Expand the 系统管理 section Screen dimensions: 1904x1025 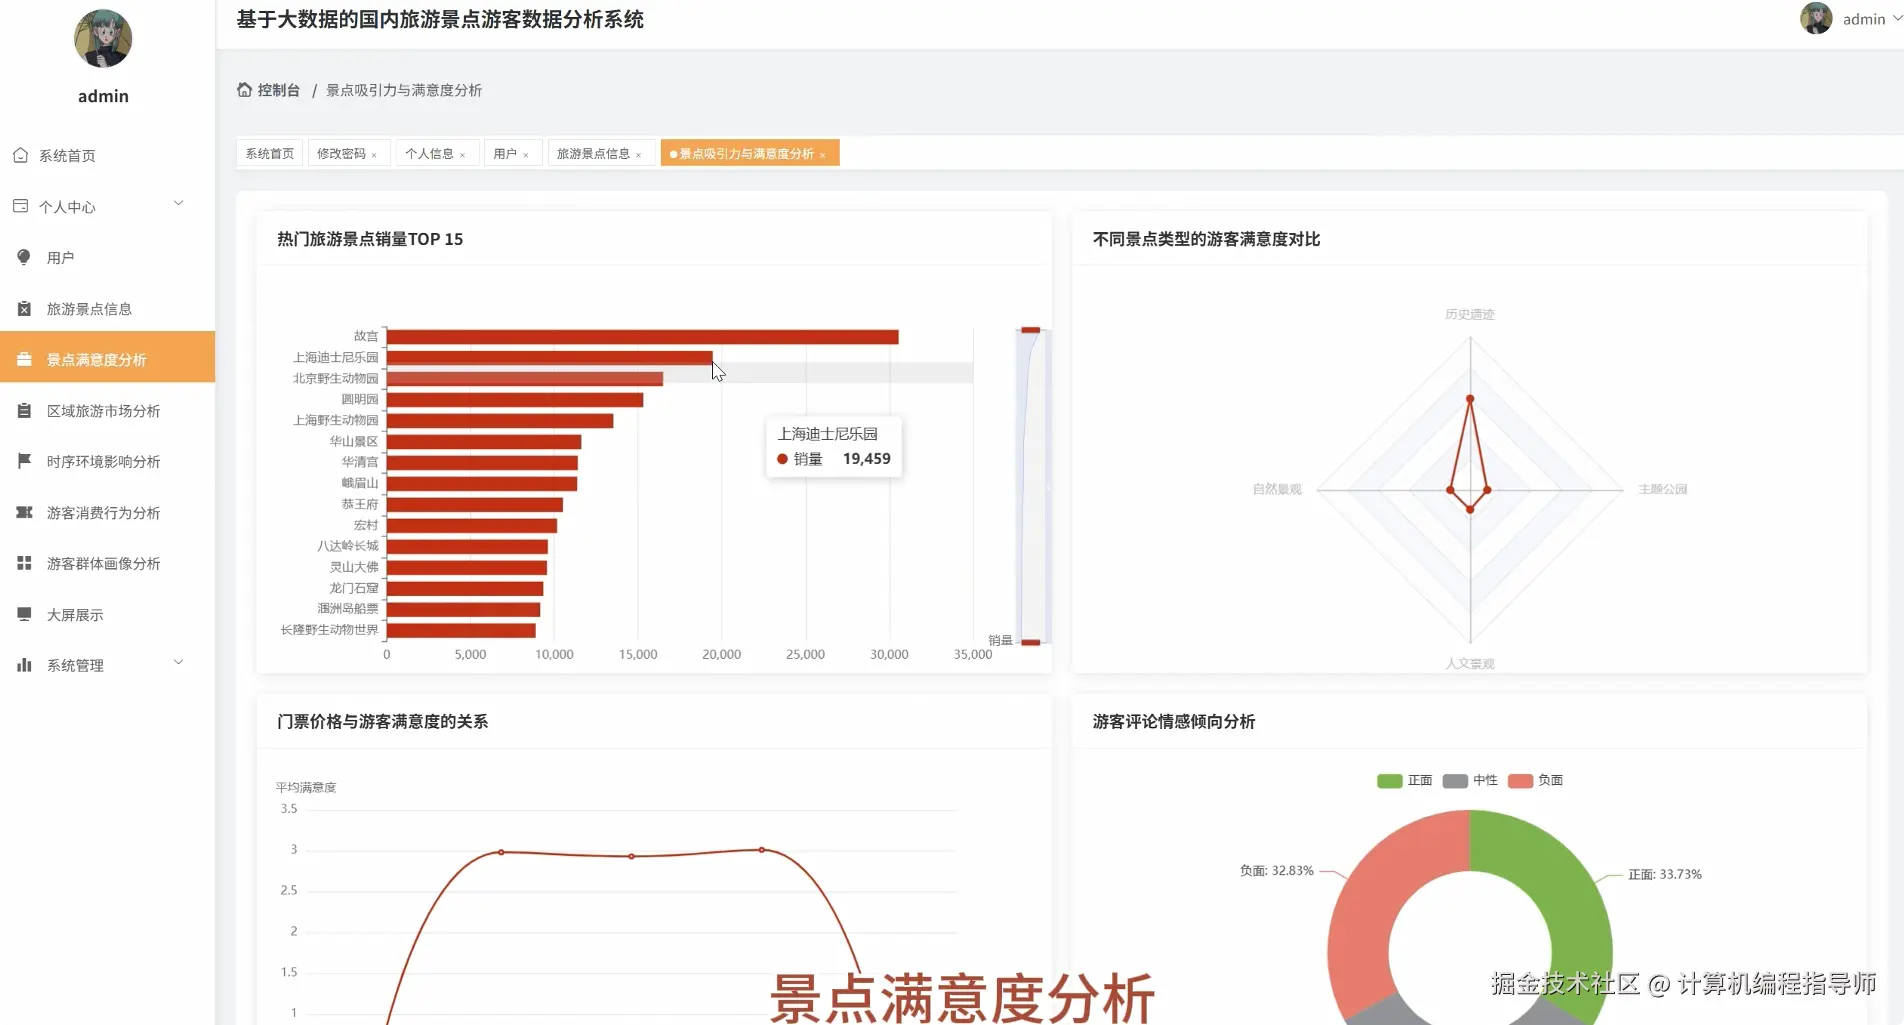coord(98,664)
